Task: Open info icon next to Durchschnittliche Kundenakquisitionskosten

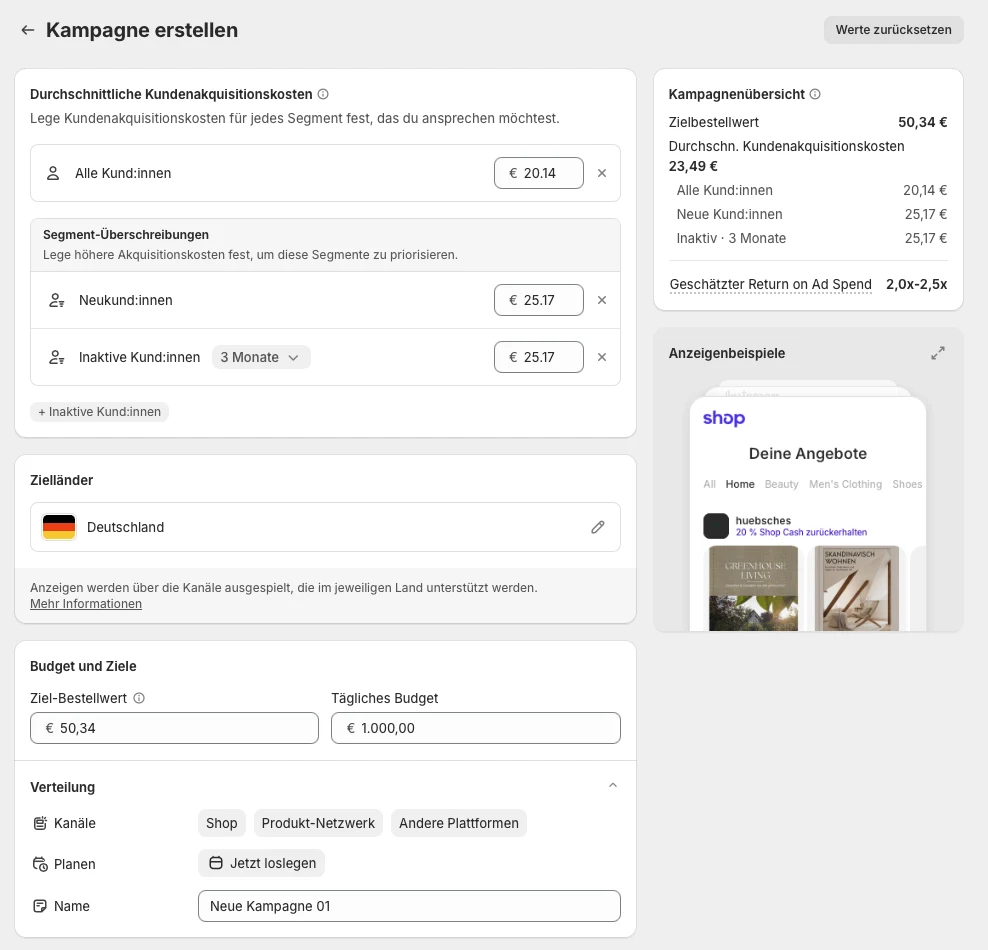Action: [x=323, y=94]
